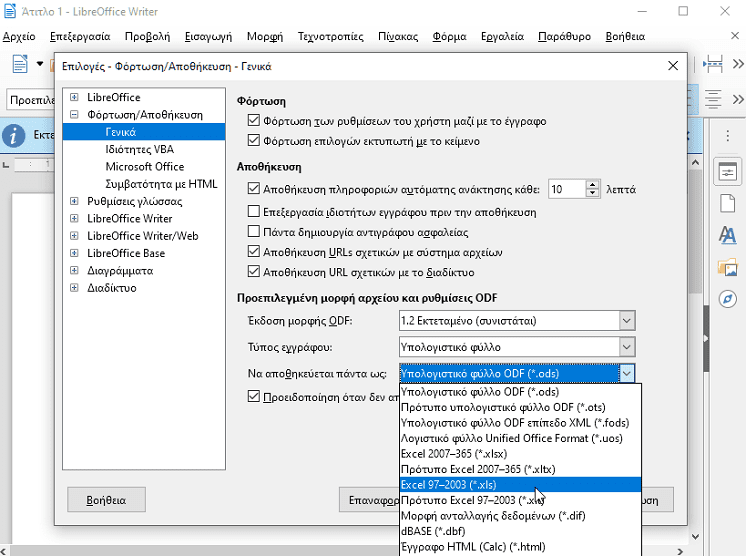Viewport: 746px width, 556px height.
Task: Open the Τύπος εγγράφου dropdown
Action: (x=627, y=347)
